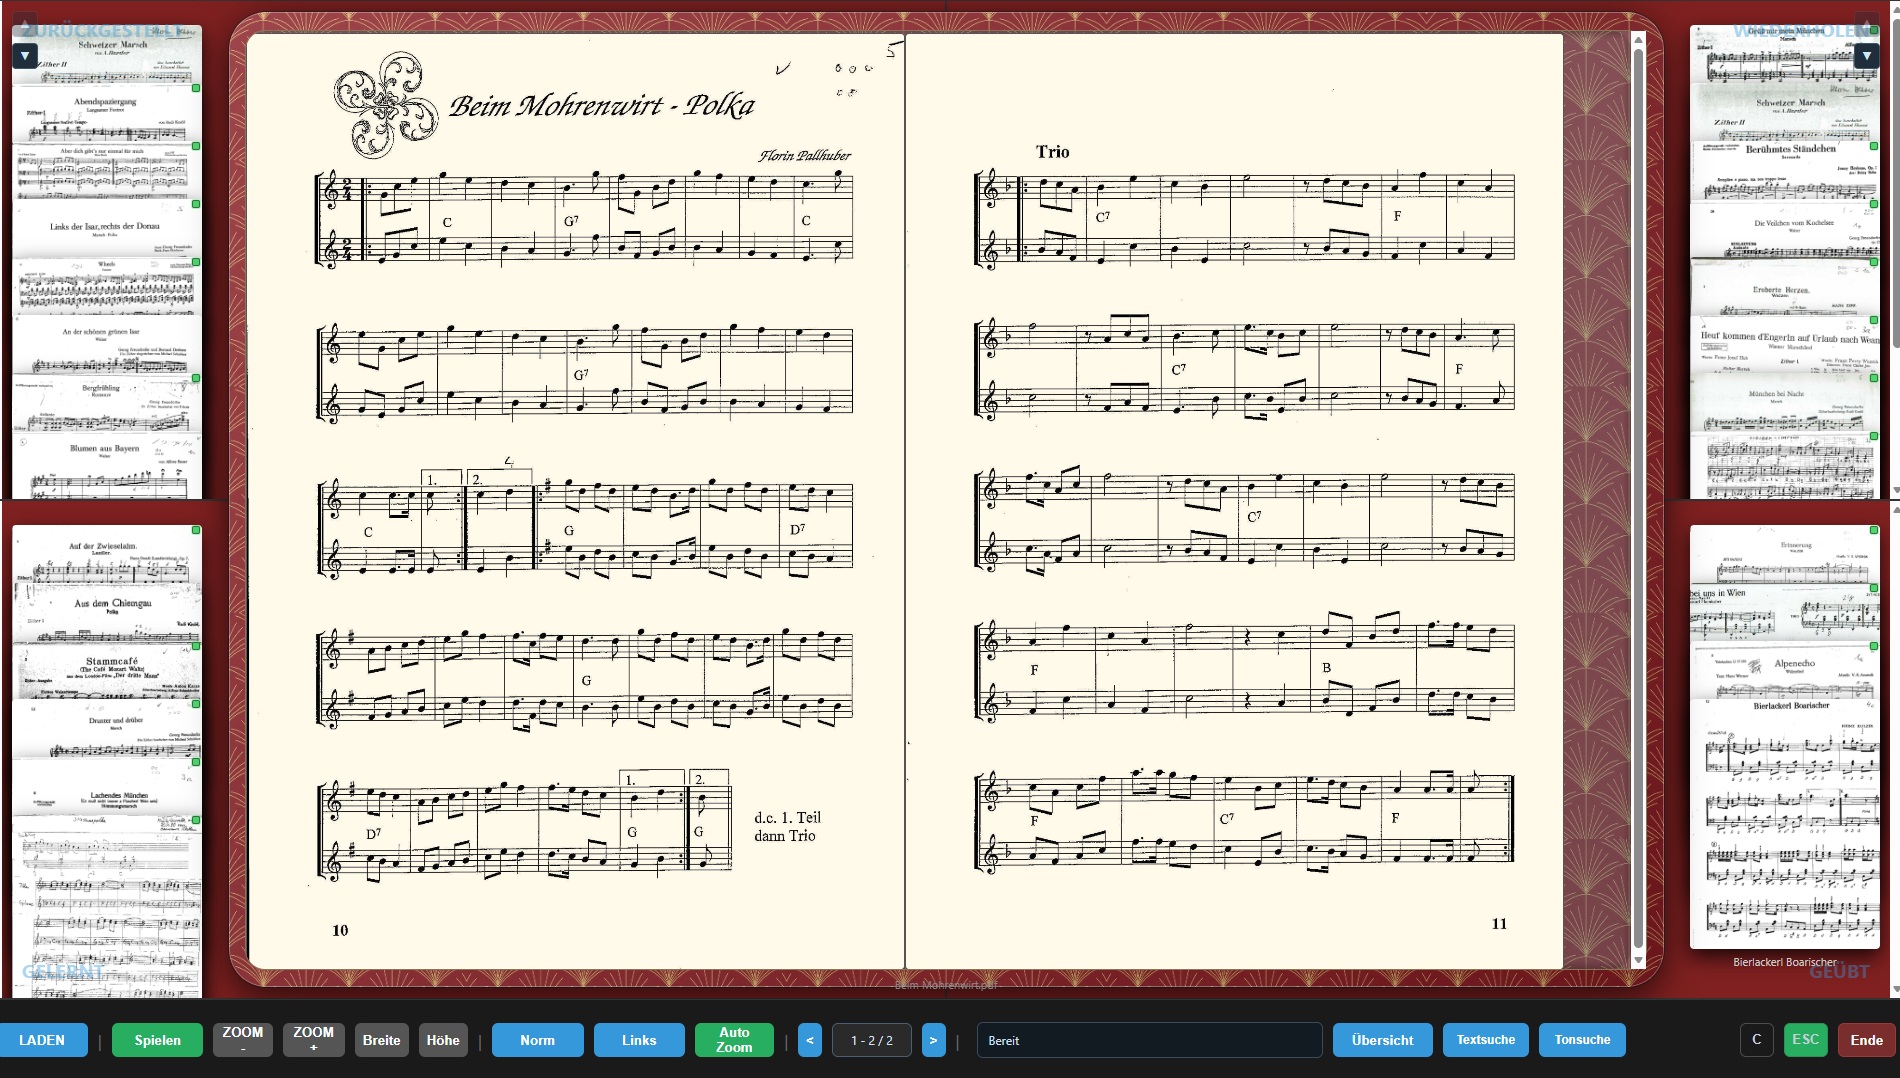Go to the previous page with '<'
The width and height of the screenshot is (1900, 1078).
(810, 1040)
